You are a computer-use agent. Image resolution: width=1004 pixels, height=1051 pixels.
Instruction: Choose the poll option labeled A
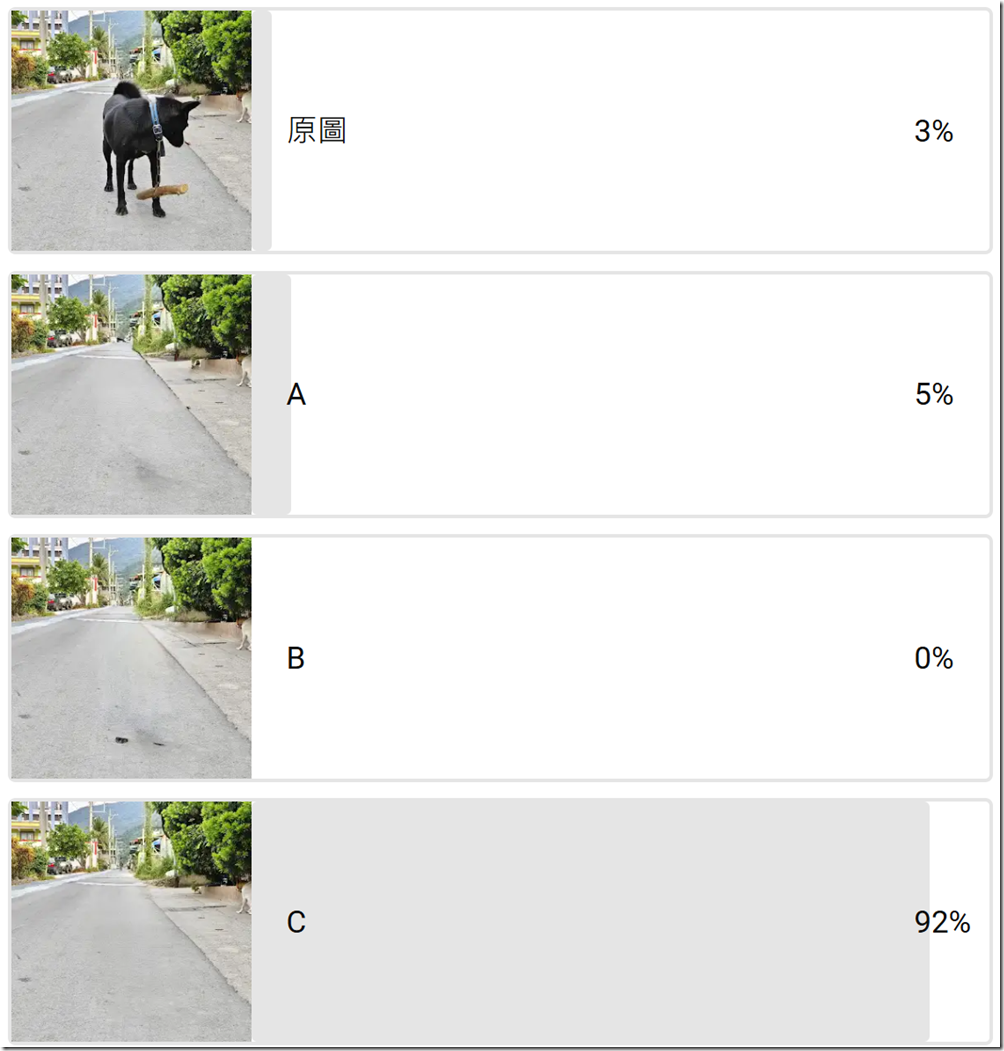(x=296, y=395)
